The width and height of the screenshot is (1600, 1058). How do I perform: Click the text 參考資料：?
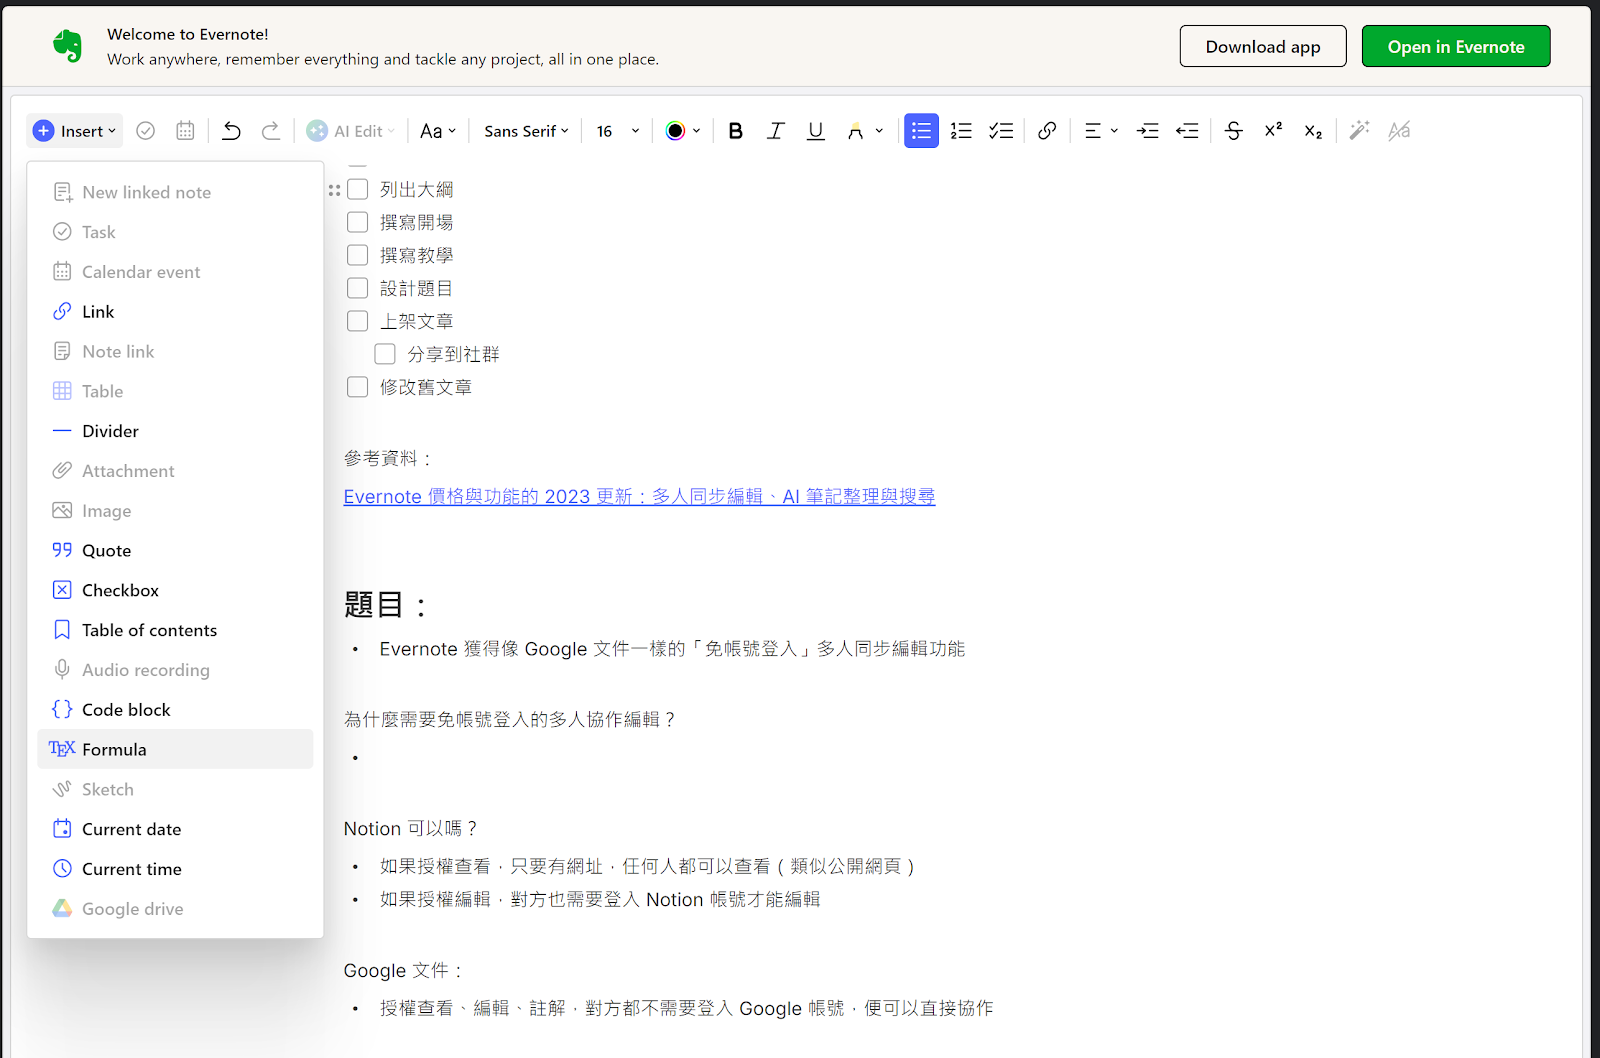(x=389, y=458)
